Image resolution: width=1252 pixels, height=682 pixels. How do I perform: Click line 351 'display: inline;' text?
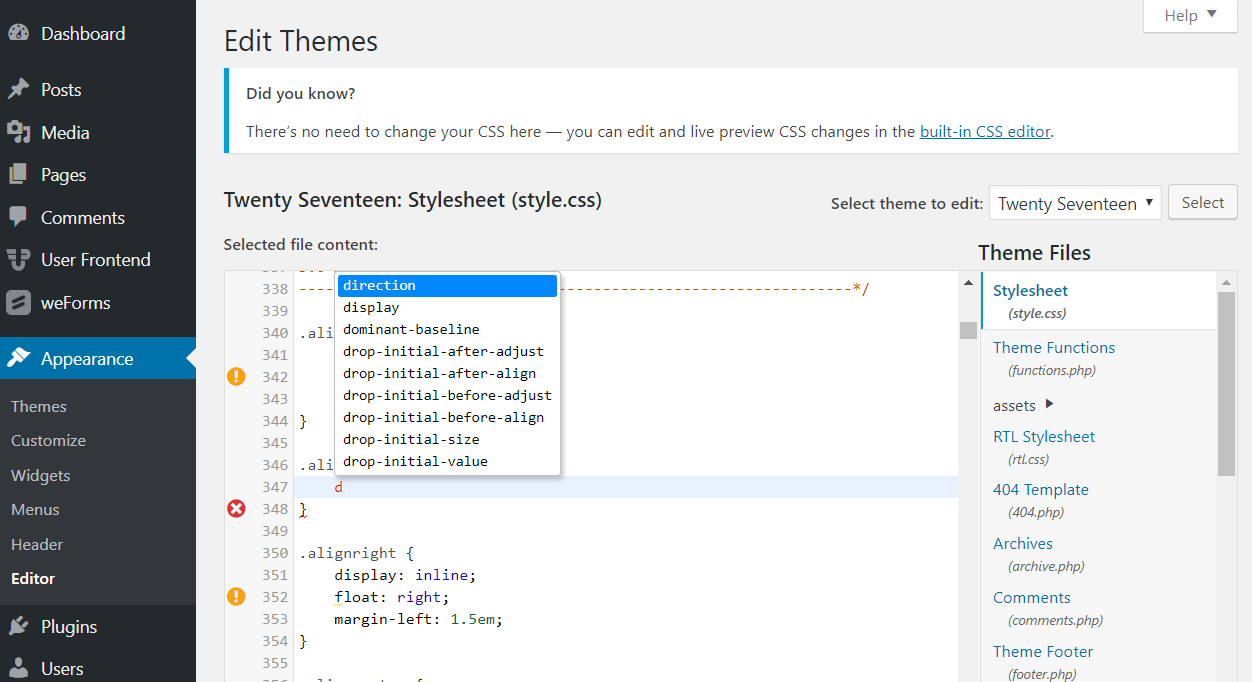(405, 575)
